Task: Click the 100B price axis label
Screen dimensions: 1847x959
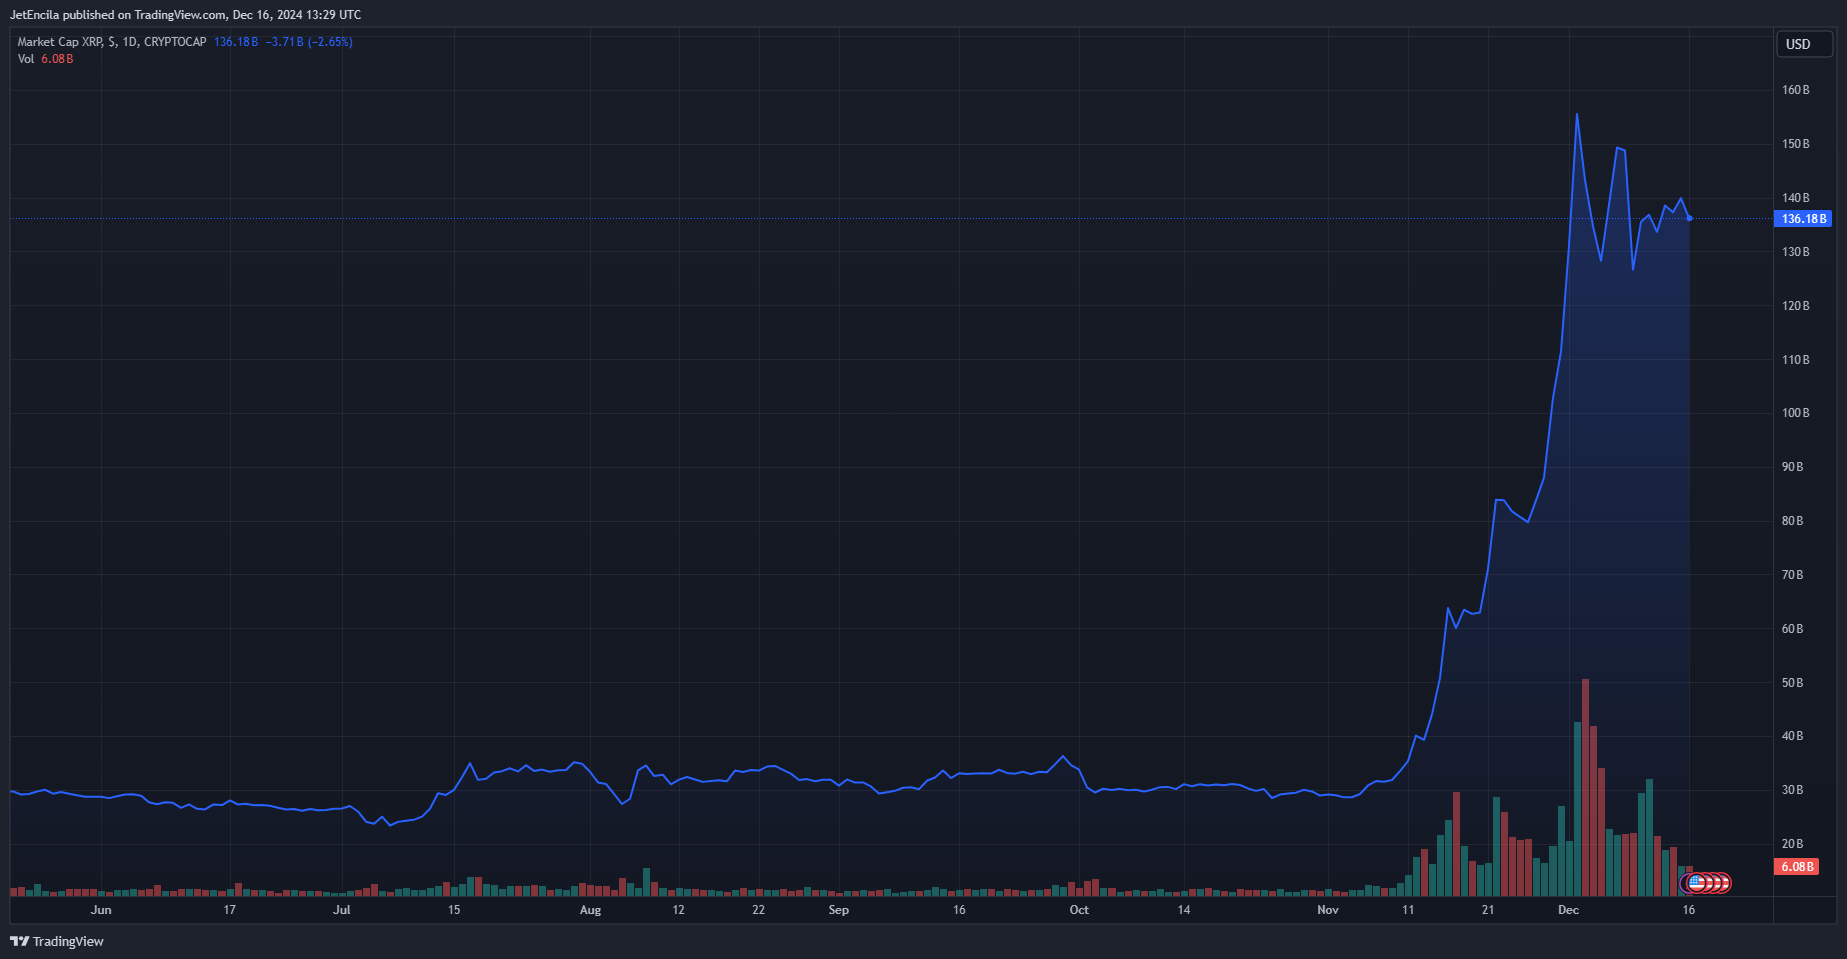Action: 1796,413
